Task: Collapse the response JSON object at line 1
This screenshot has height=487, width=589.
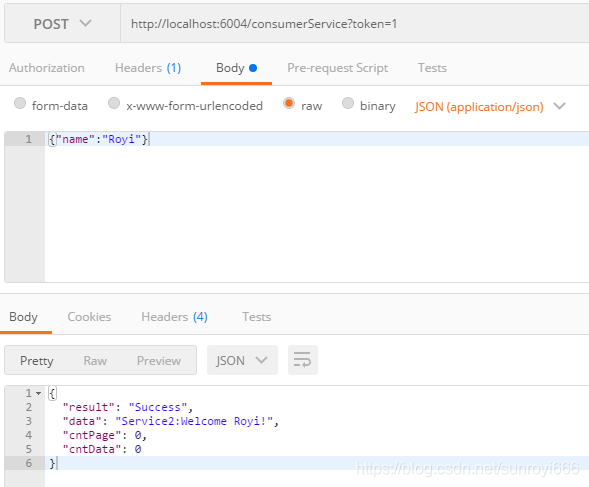Action: [x=38, y=393]
